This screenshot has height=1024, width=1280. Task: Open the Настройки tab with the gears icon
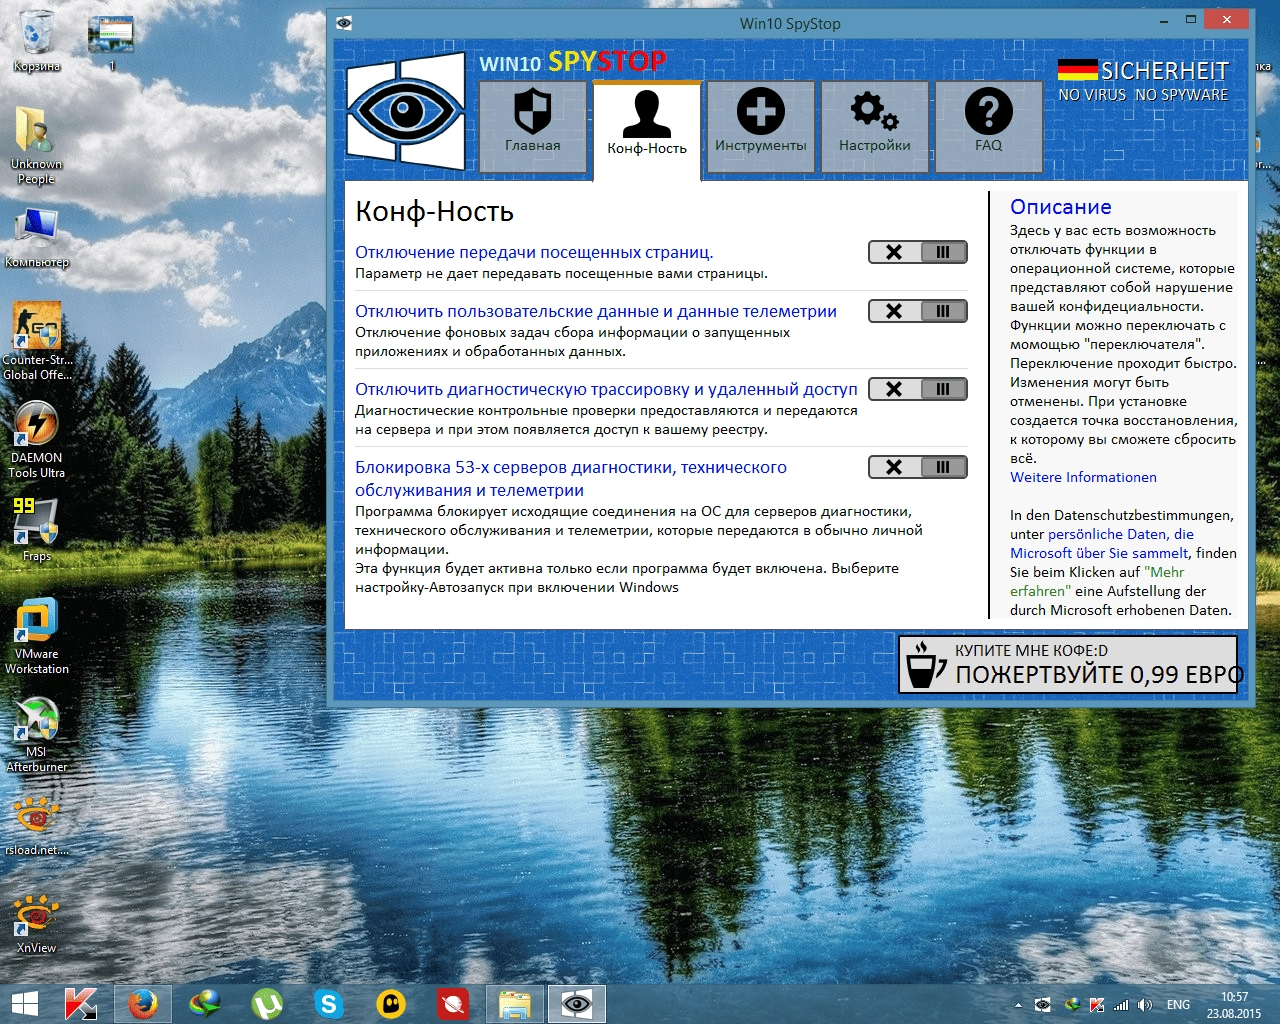click(x=875, y=126)
